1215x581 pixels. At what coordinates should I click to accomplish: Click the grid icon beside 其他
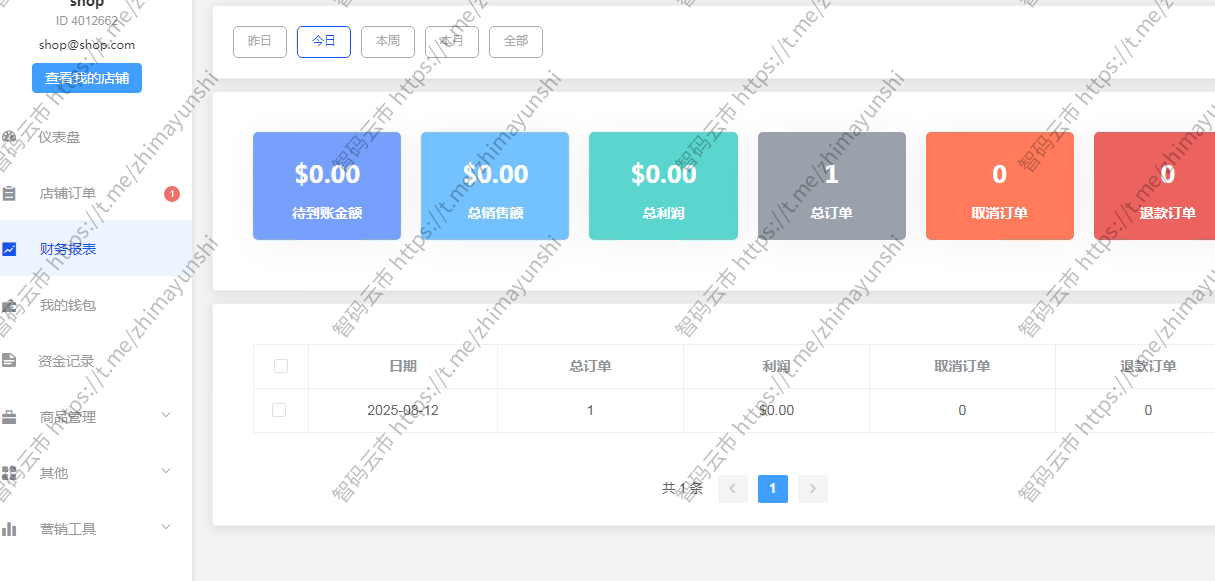pos(9,473)
